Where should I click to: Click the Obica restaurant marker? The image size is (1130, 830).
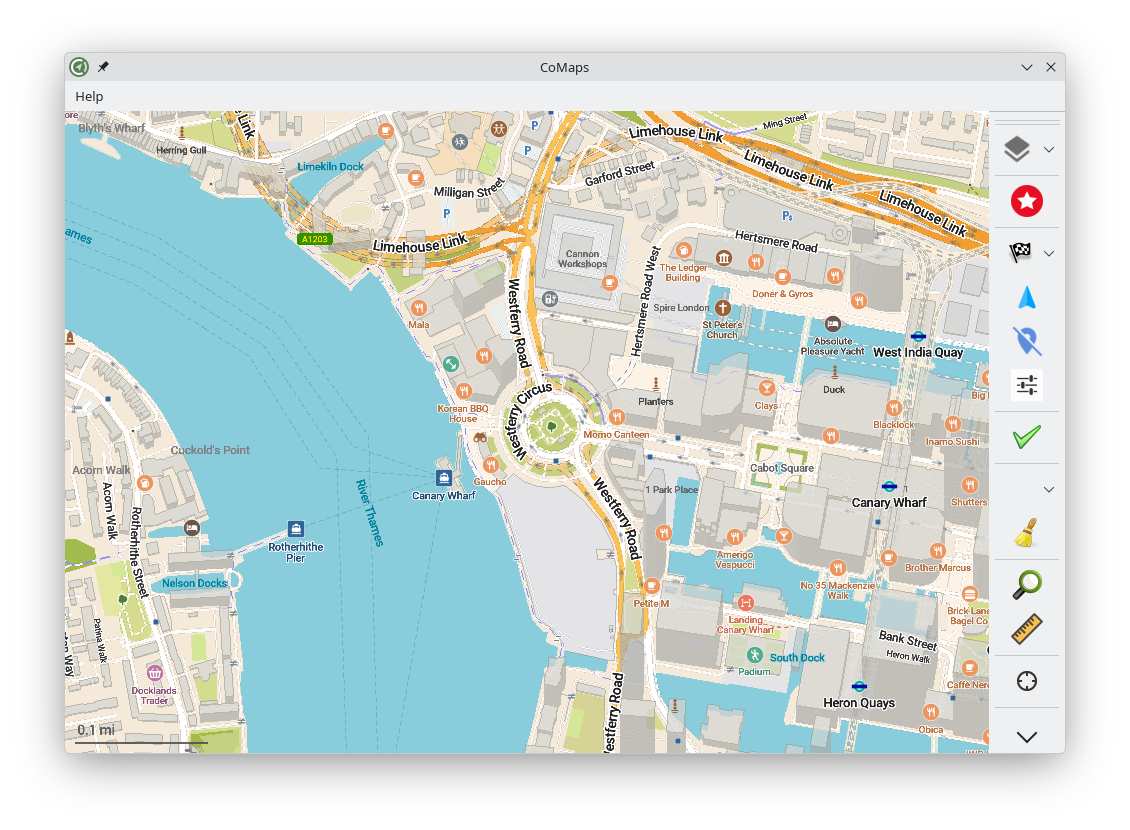coord(931,713)
